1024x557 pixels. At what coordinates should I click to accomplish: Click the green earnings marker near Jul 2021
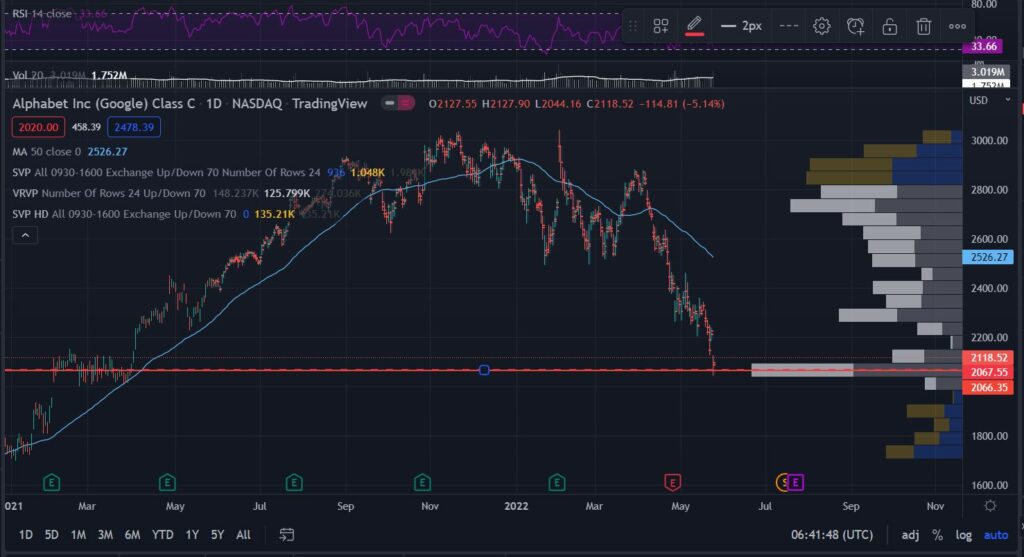tap(294, 483)
